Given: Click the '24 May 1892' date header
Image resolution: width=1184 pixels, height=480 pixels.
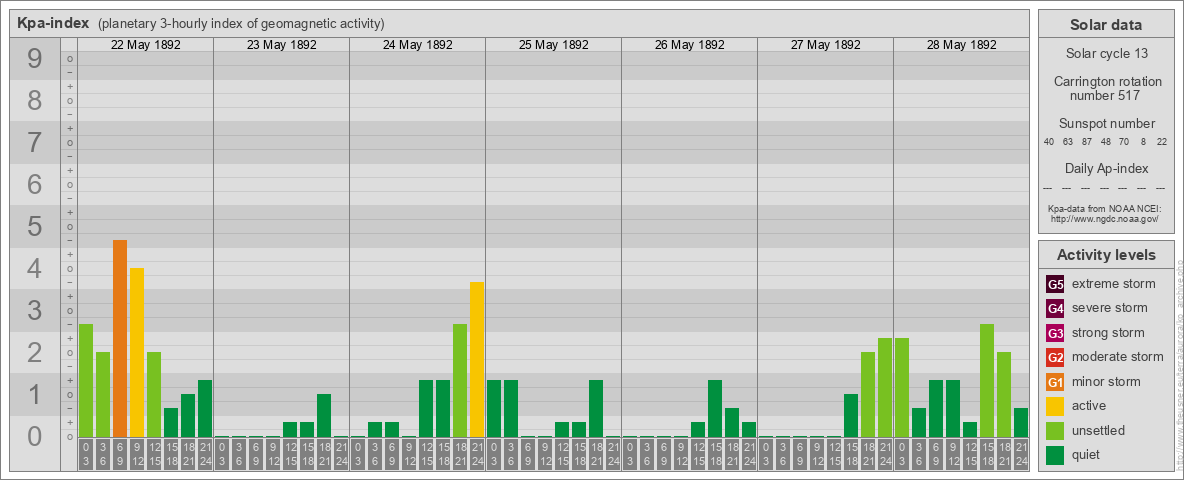Looking at the screenshot, I should click(x=418, y=45).
